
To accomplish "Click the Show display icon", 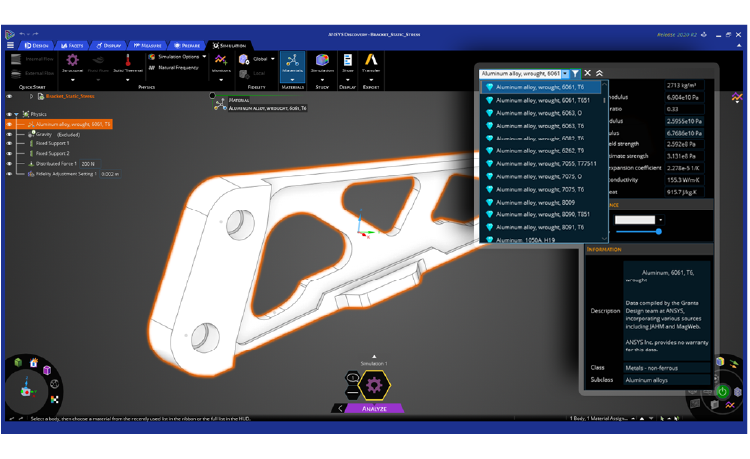I will click(348, 60).
